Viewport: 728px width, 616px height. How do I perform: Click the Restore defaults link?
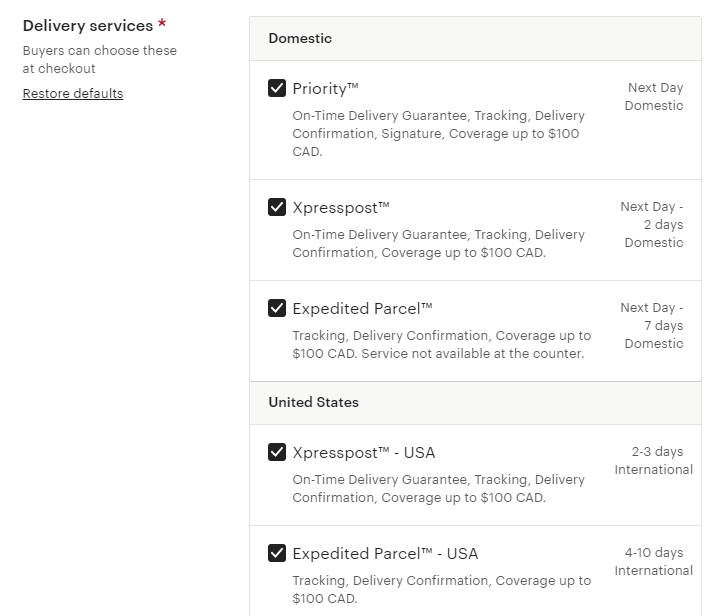pyautogui.click(x=73, y=93)
